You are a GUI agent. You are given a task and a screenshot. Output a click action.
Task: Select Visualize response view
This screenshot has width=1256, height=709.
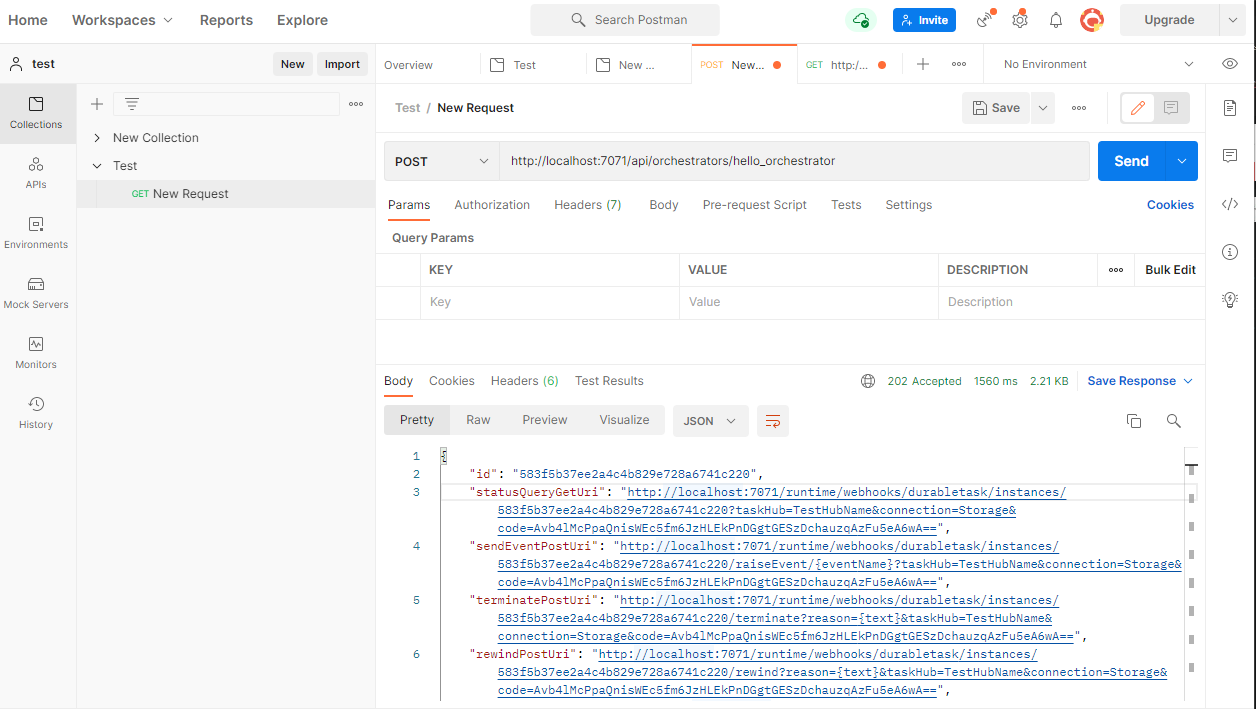pyautogui.click(x=625, y=420)
